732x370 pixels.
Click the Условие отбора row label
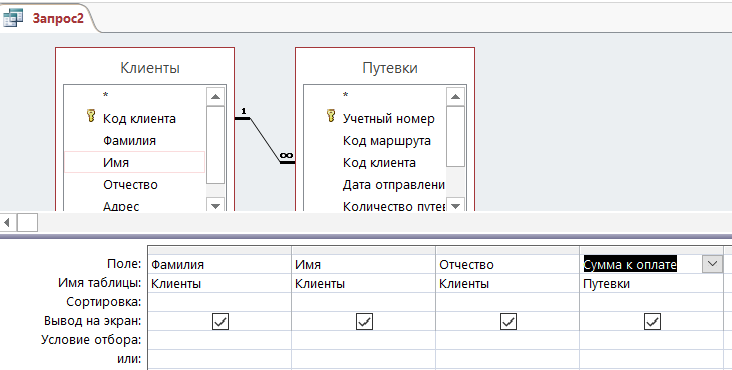[91, 340]
